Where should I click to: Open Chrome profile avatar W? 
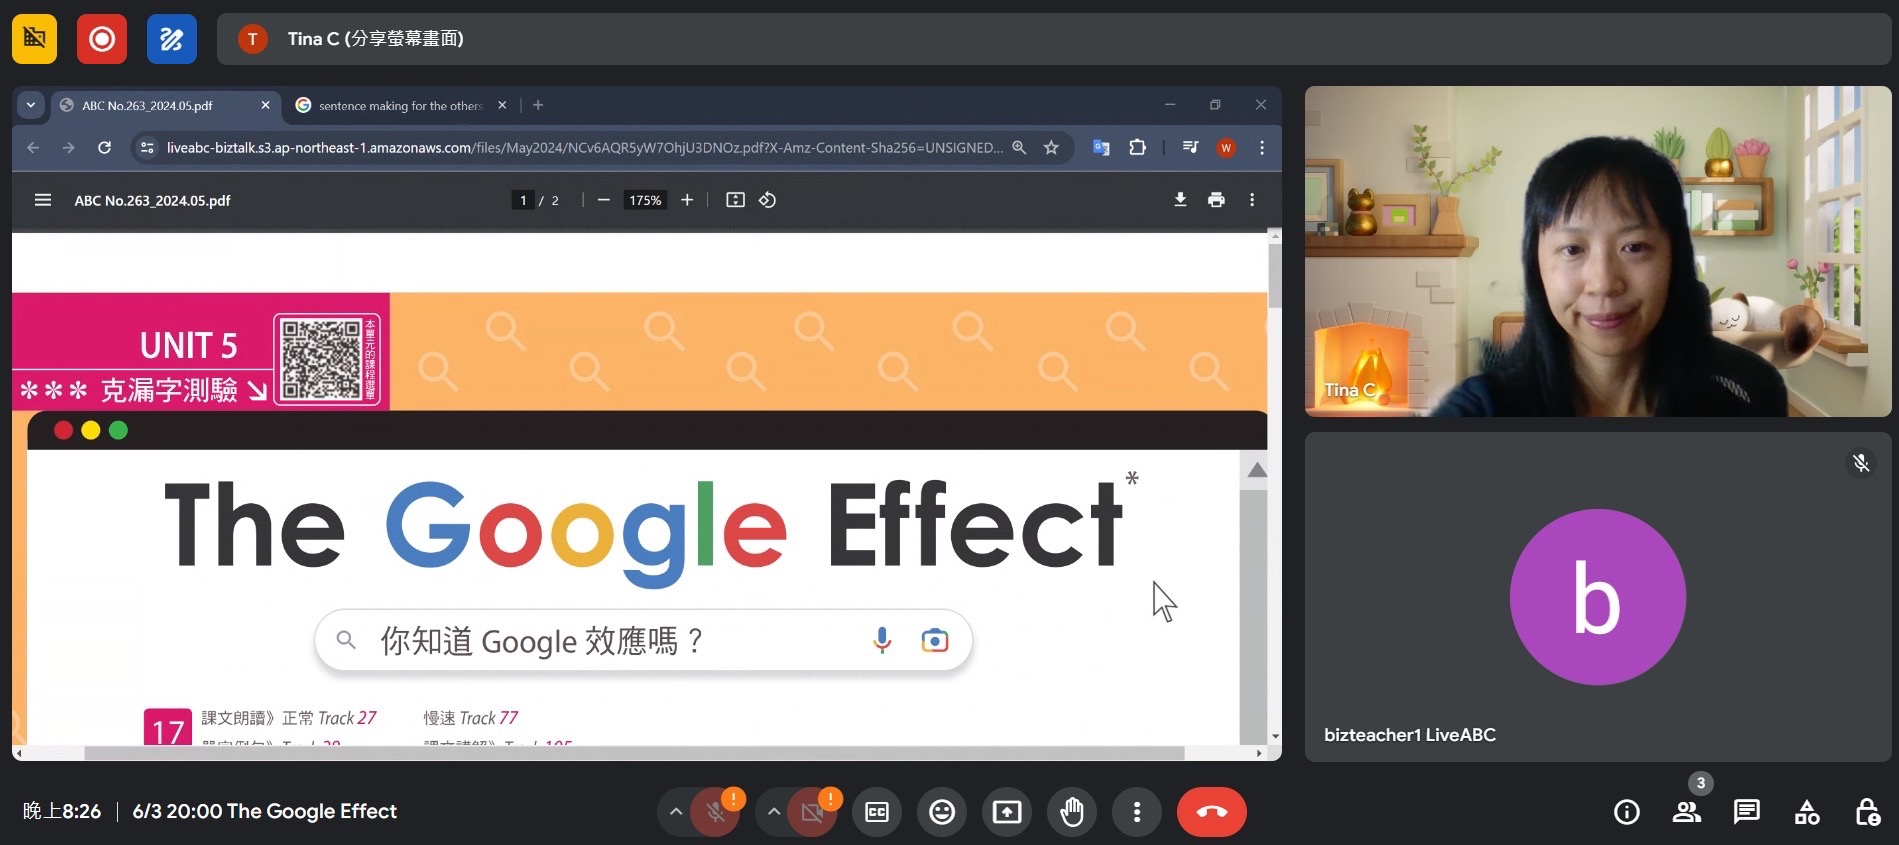[x=1226, y=148]
